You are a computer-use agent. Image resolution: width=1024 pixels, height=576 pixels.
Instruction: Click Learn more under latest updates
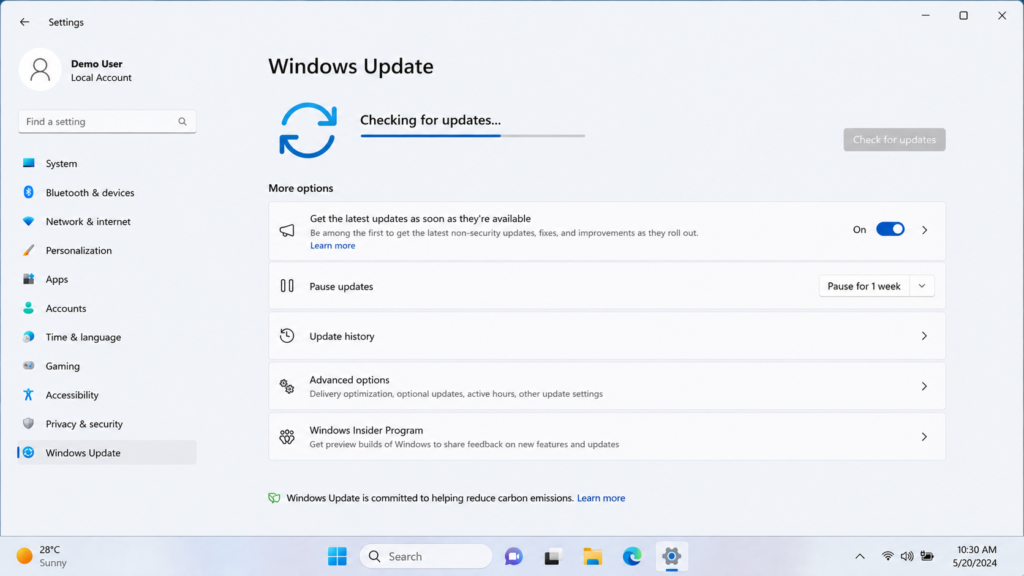click(x=332, y=246)
